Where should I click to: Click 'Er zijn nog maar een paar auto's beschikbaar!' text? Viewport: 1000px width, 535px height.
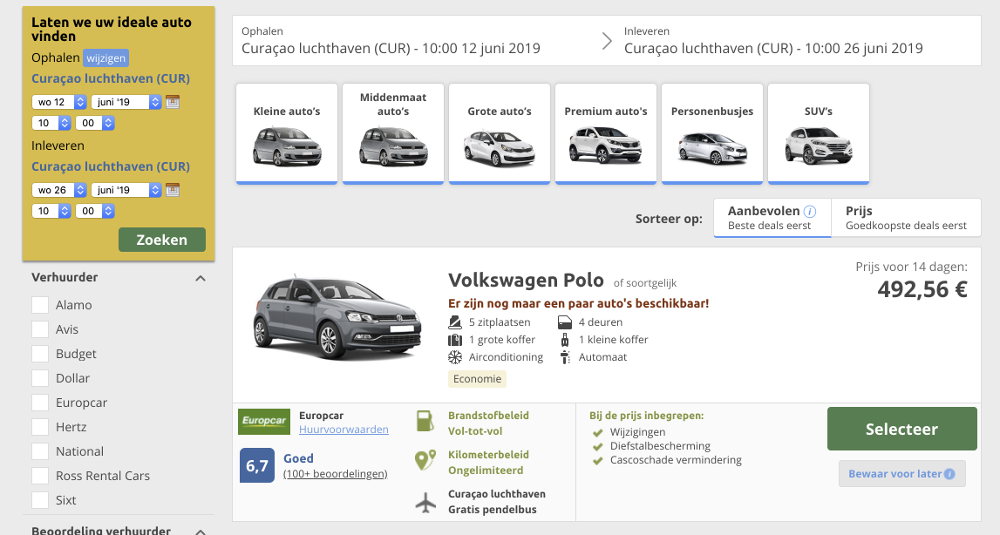578,304
